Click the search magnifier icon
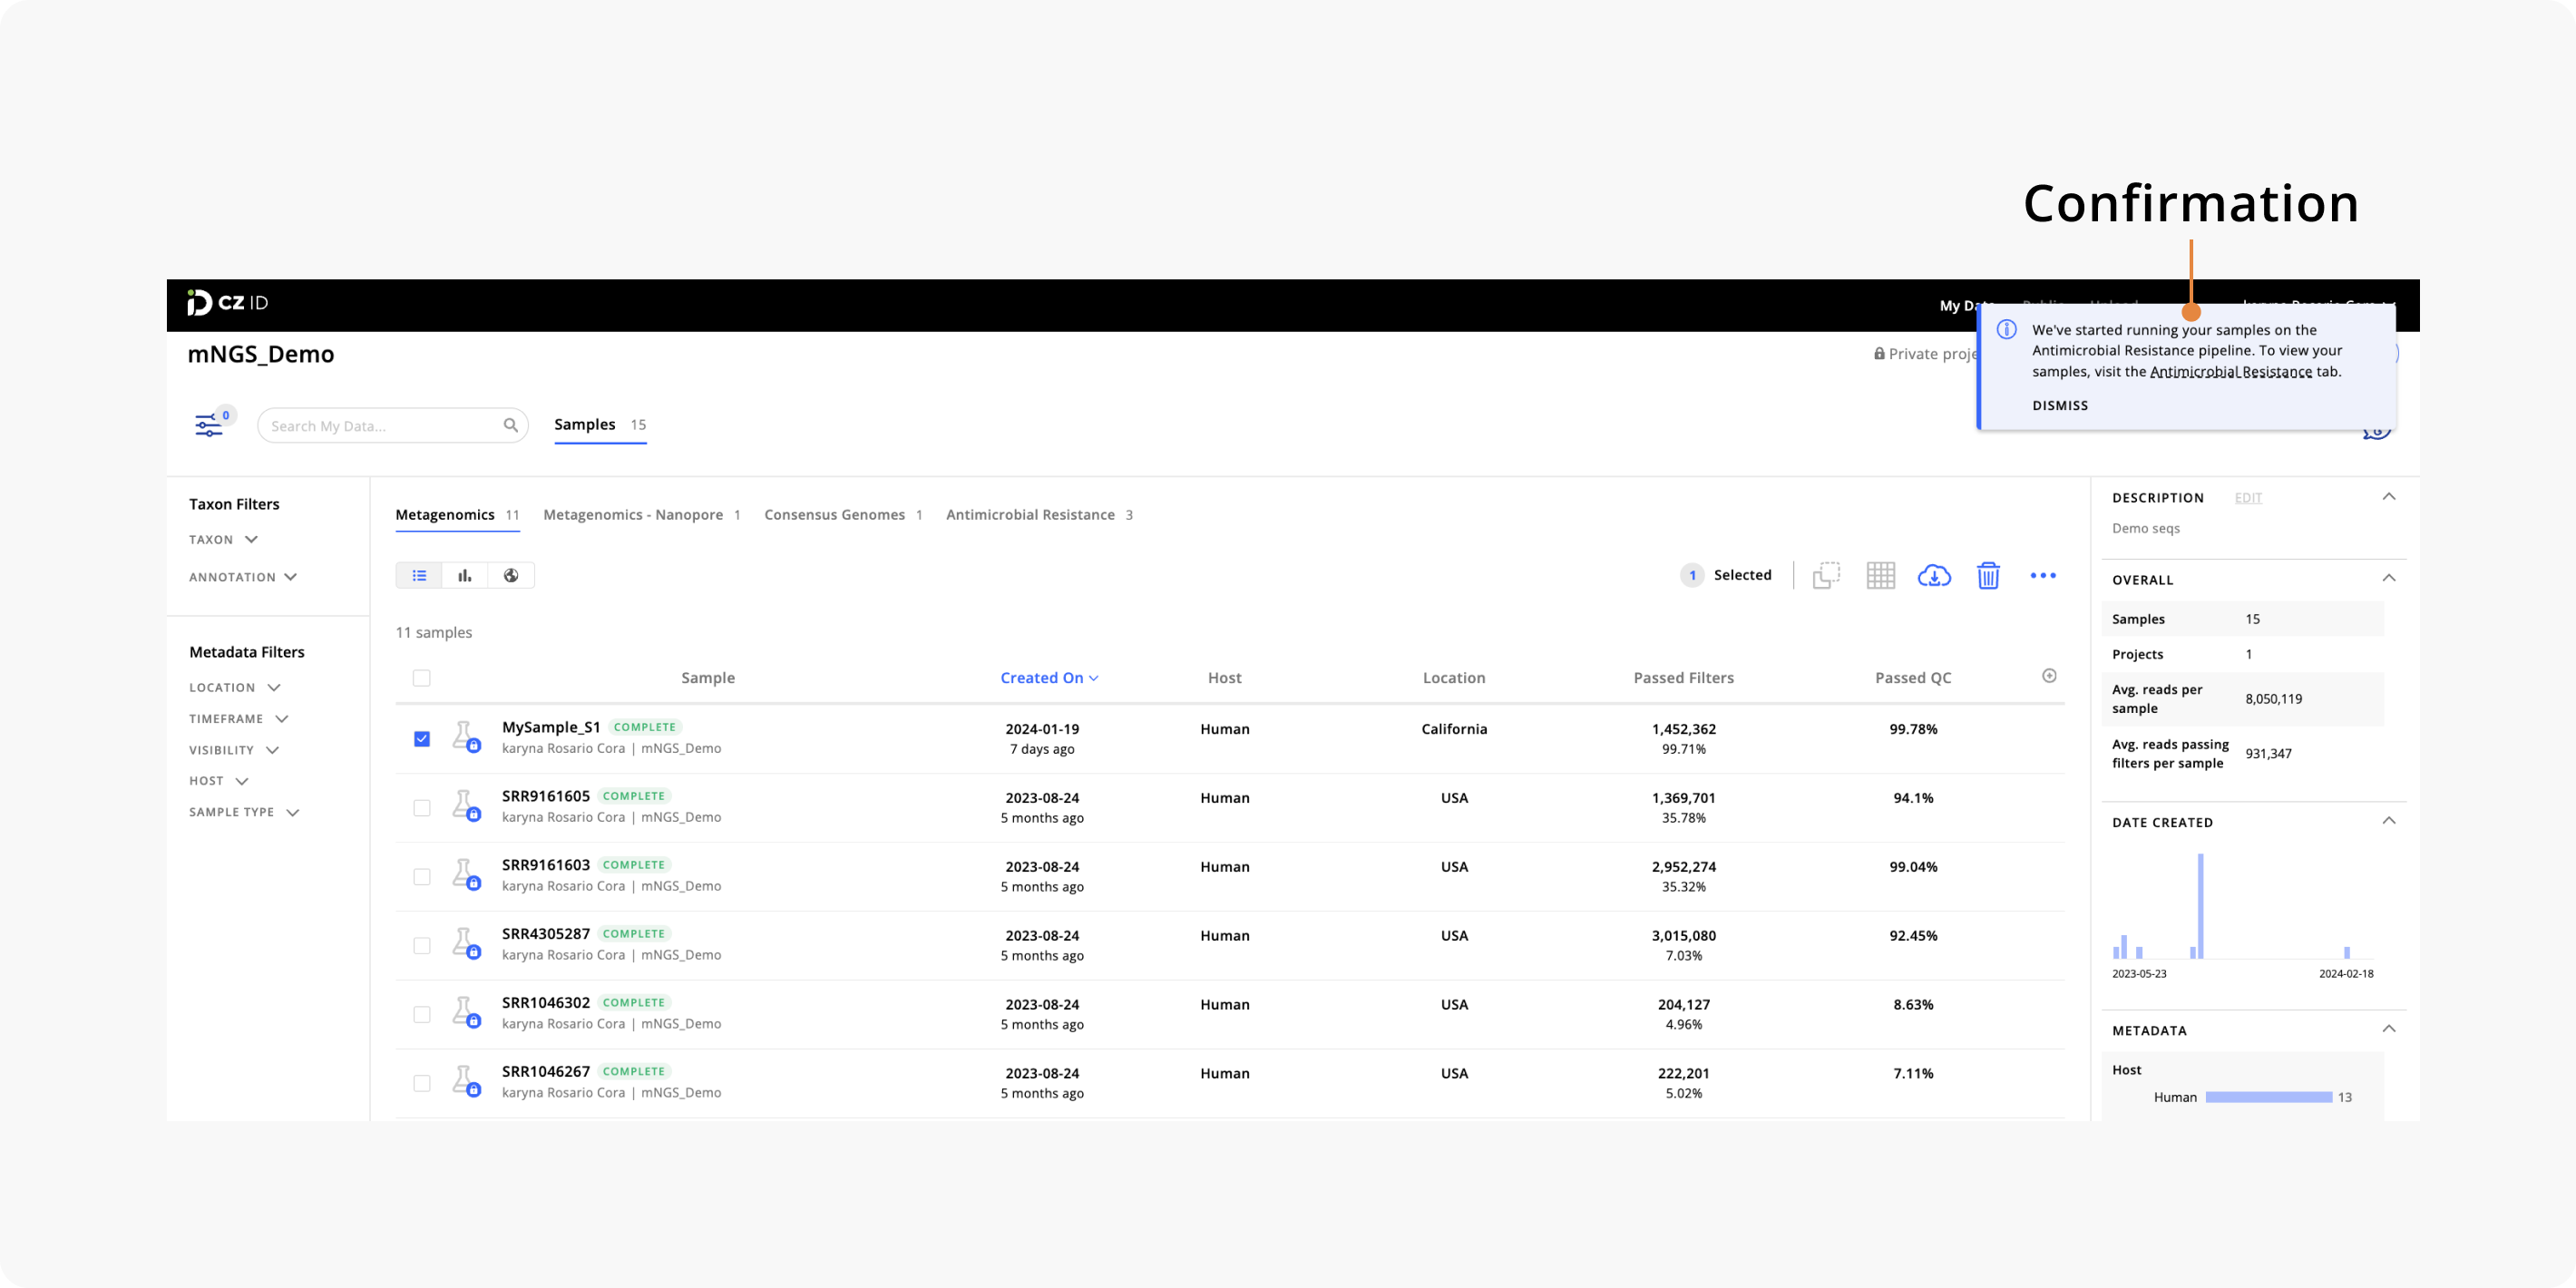 tap(510, 425)
